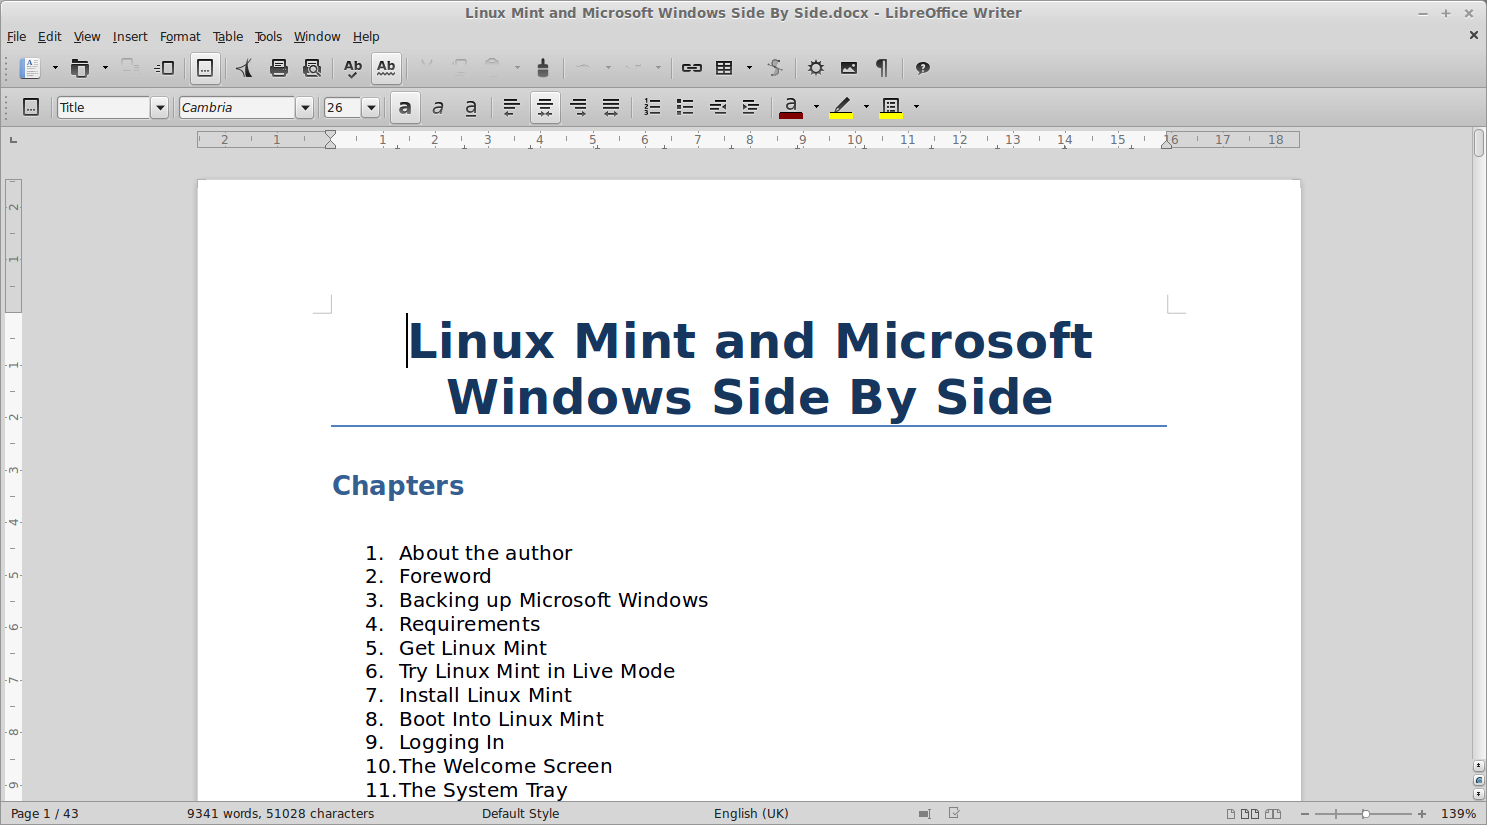This screenshot has height=825, width=1487.
Task: Open the Edit menu
Action: [x=50, y=37]
